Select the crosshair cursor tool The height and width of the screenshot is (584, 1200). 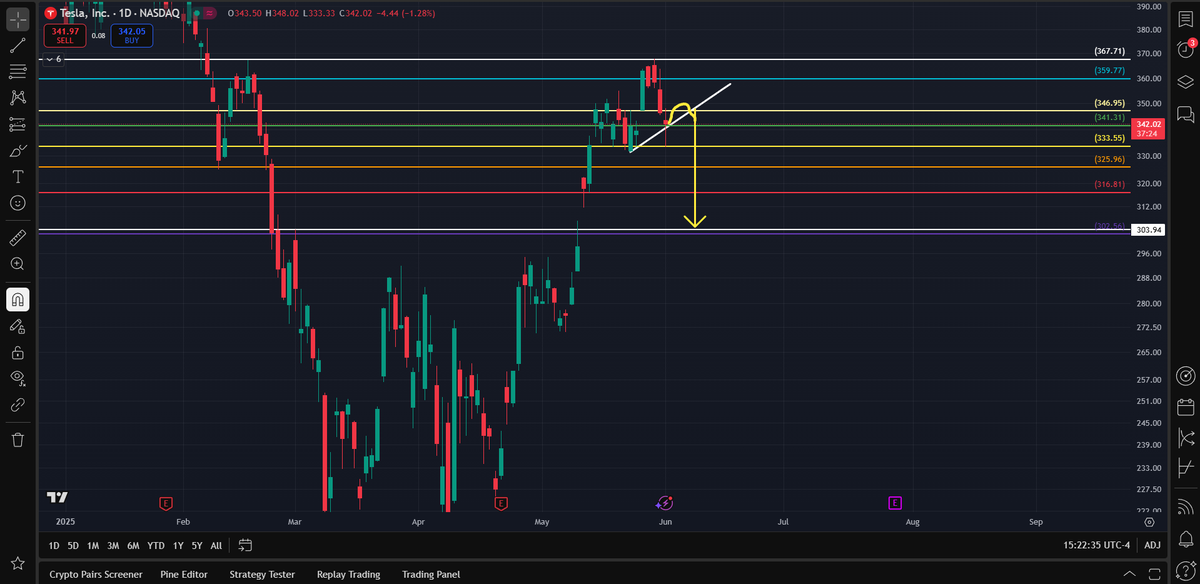pos(18,17)
